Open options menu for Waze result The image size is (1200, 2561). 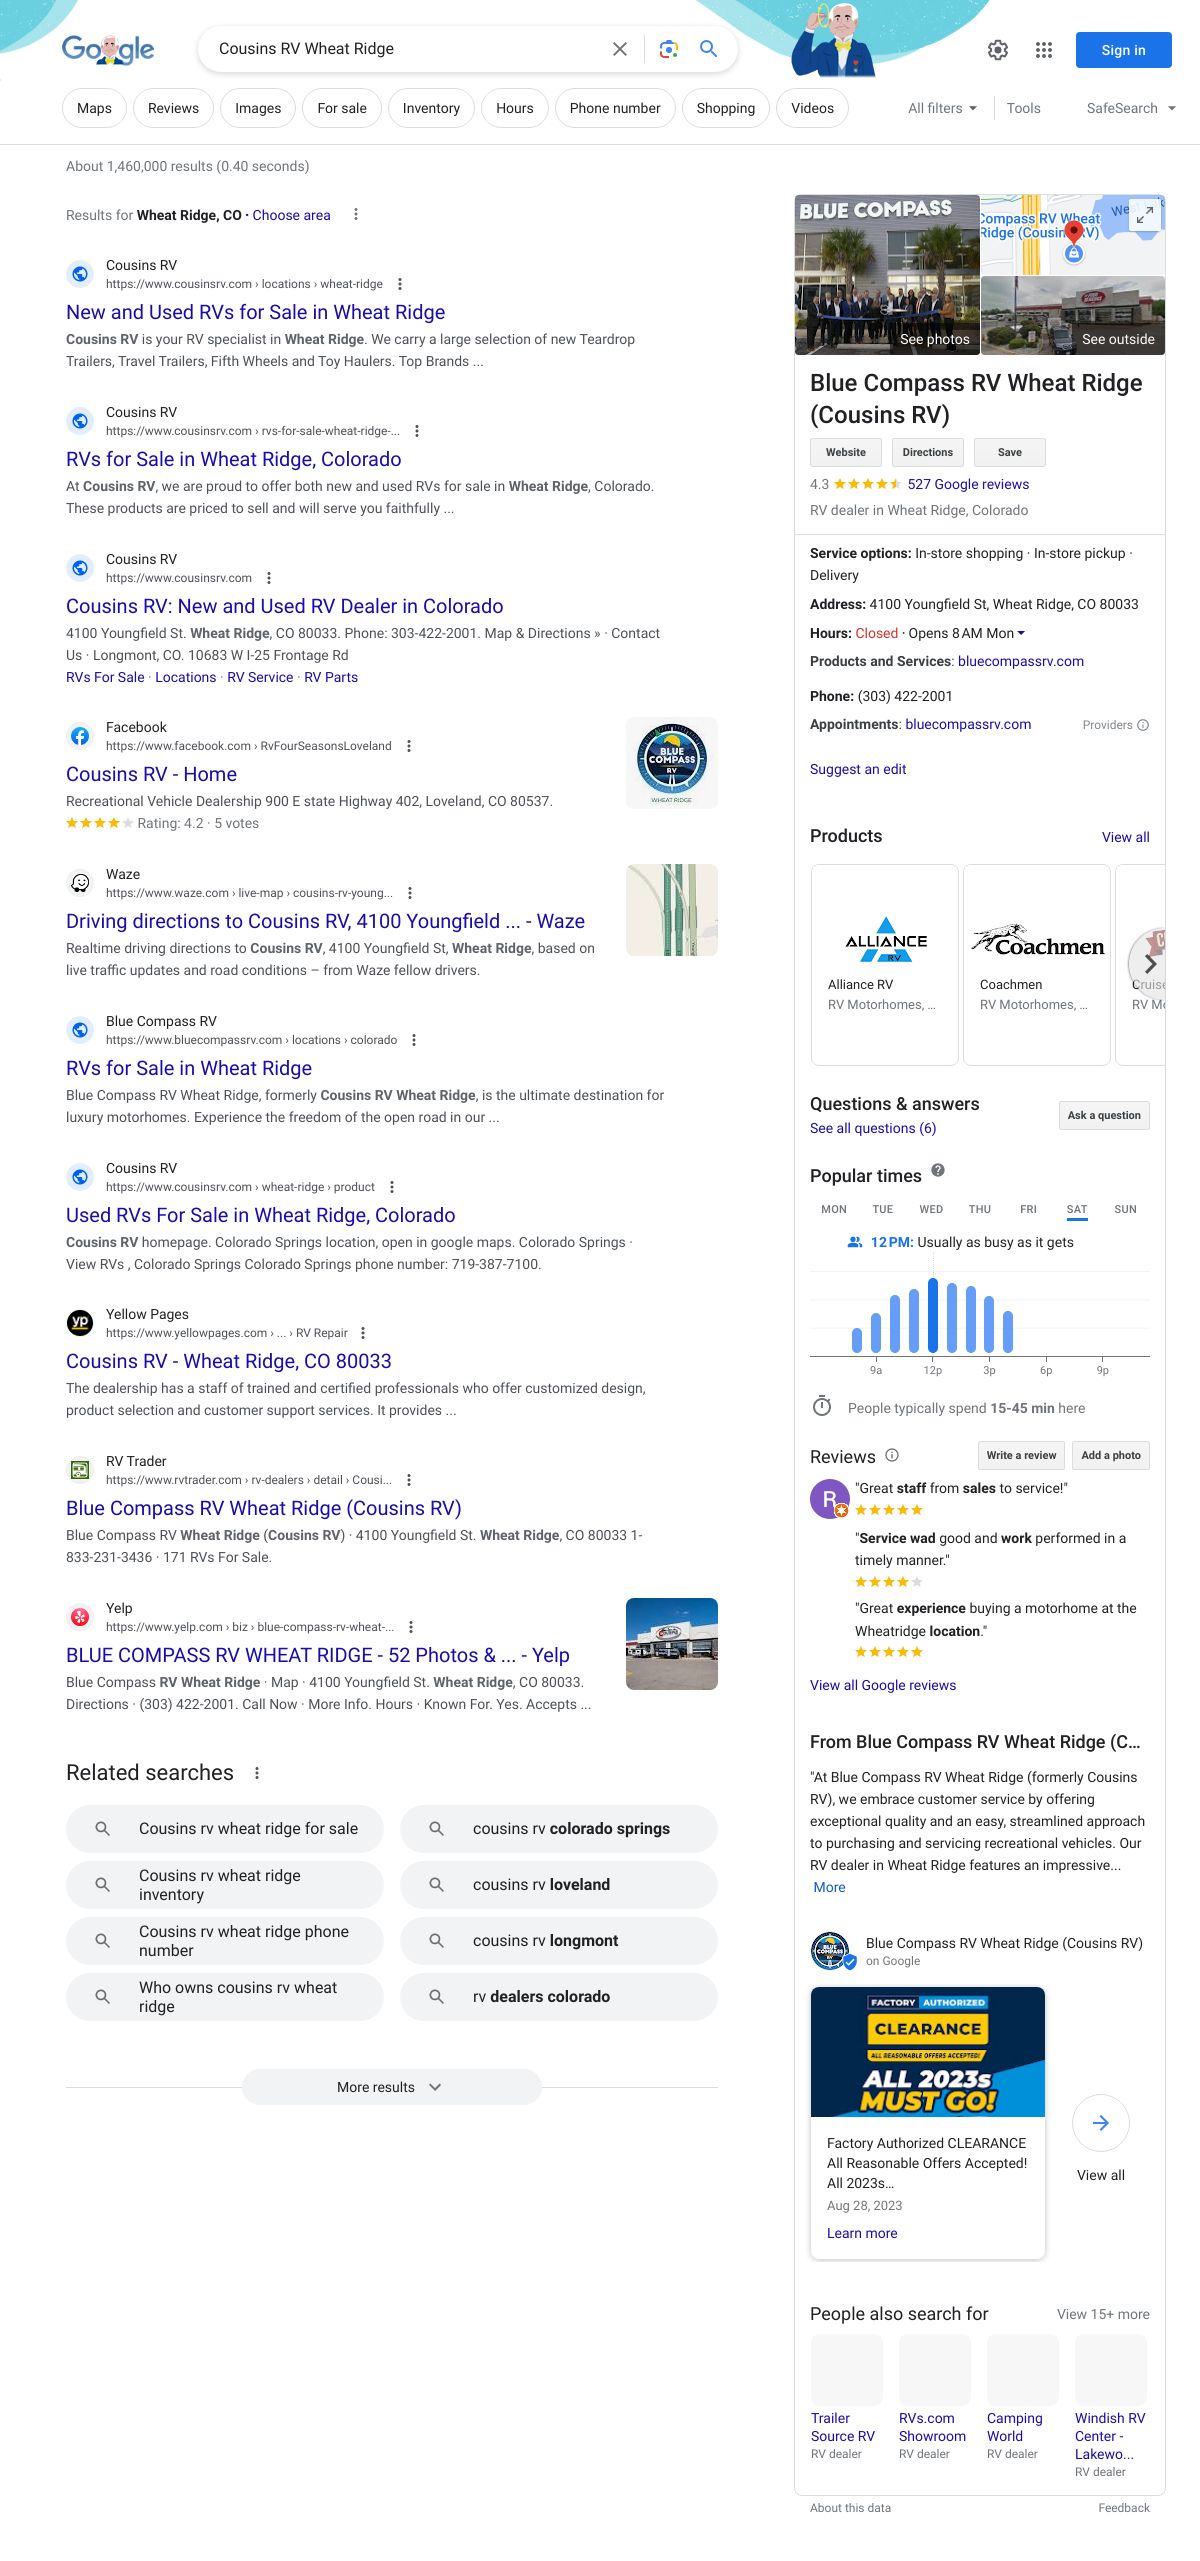[x=410, y=893]
